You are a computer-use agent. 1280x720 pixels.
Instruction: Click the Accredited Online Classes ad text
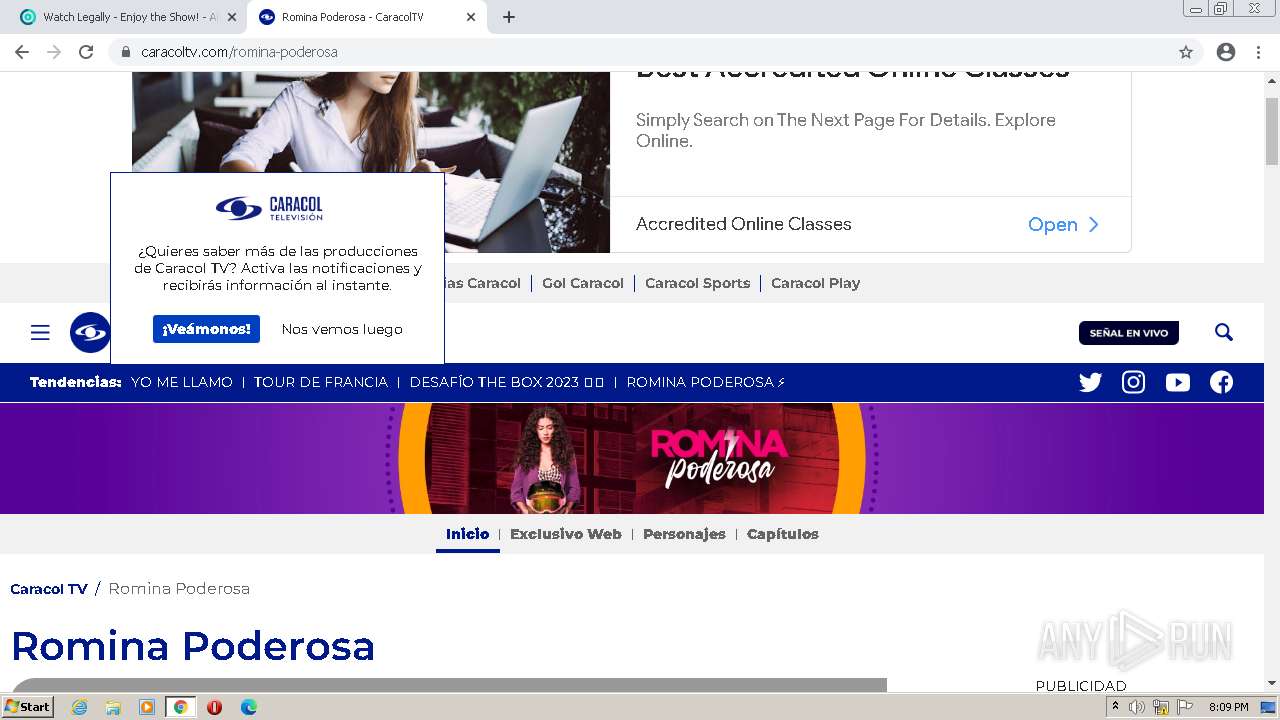pos(744,224)
